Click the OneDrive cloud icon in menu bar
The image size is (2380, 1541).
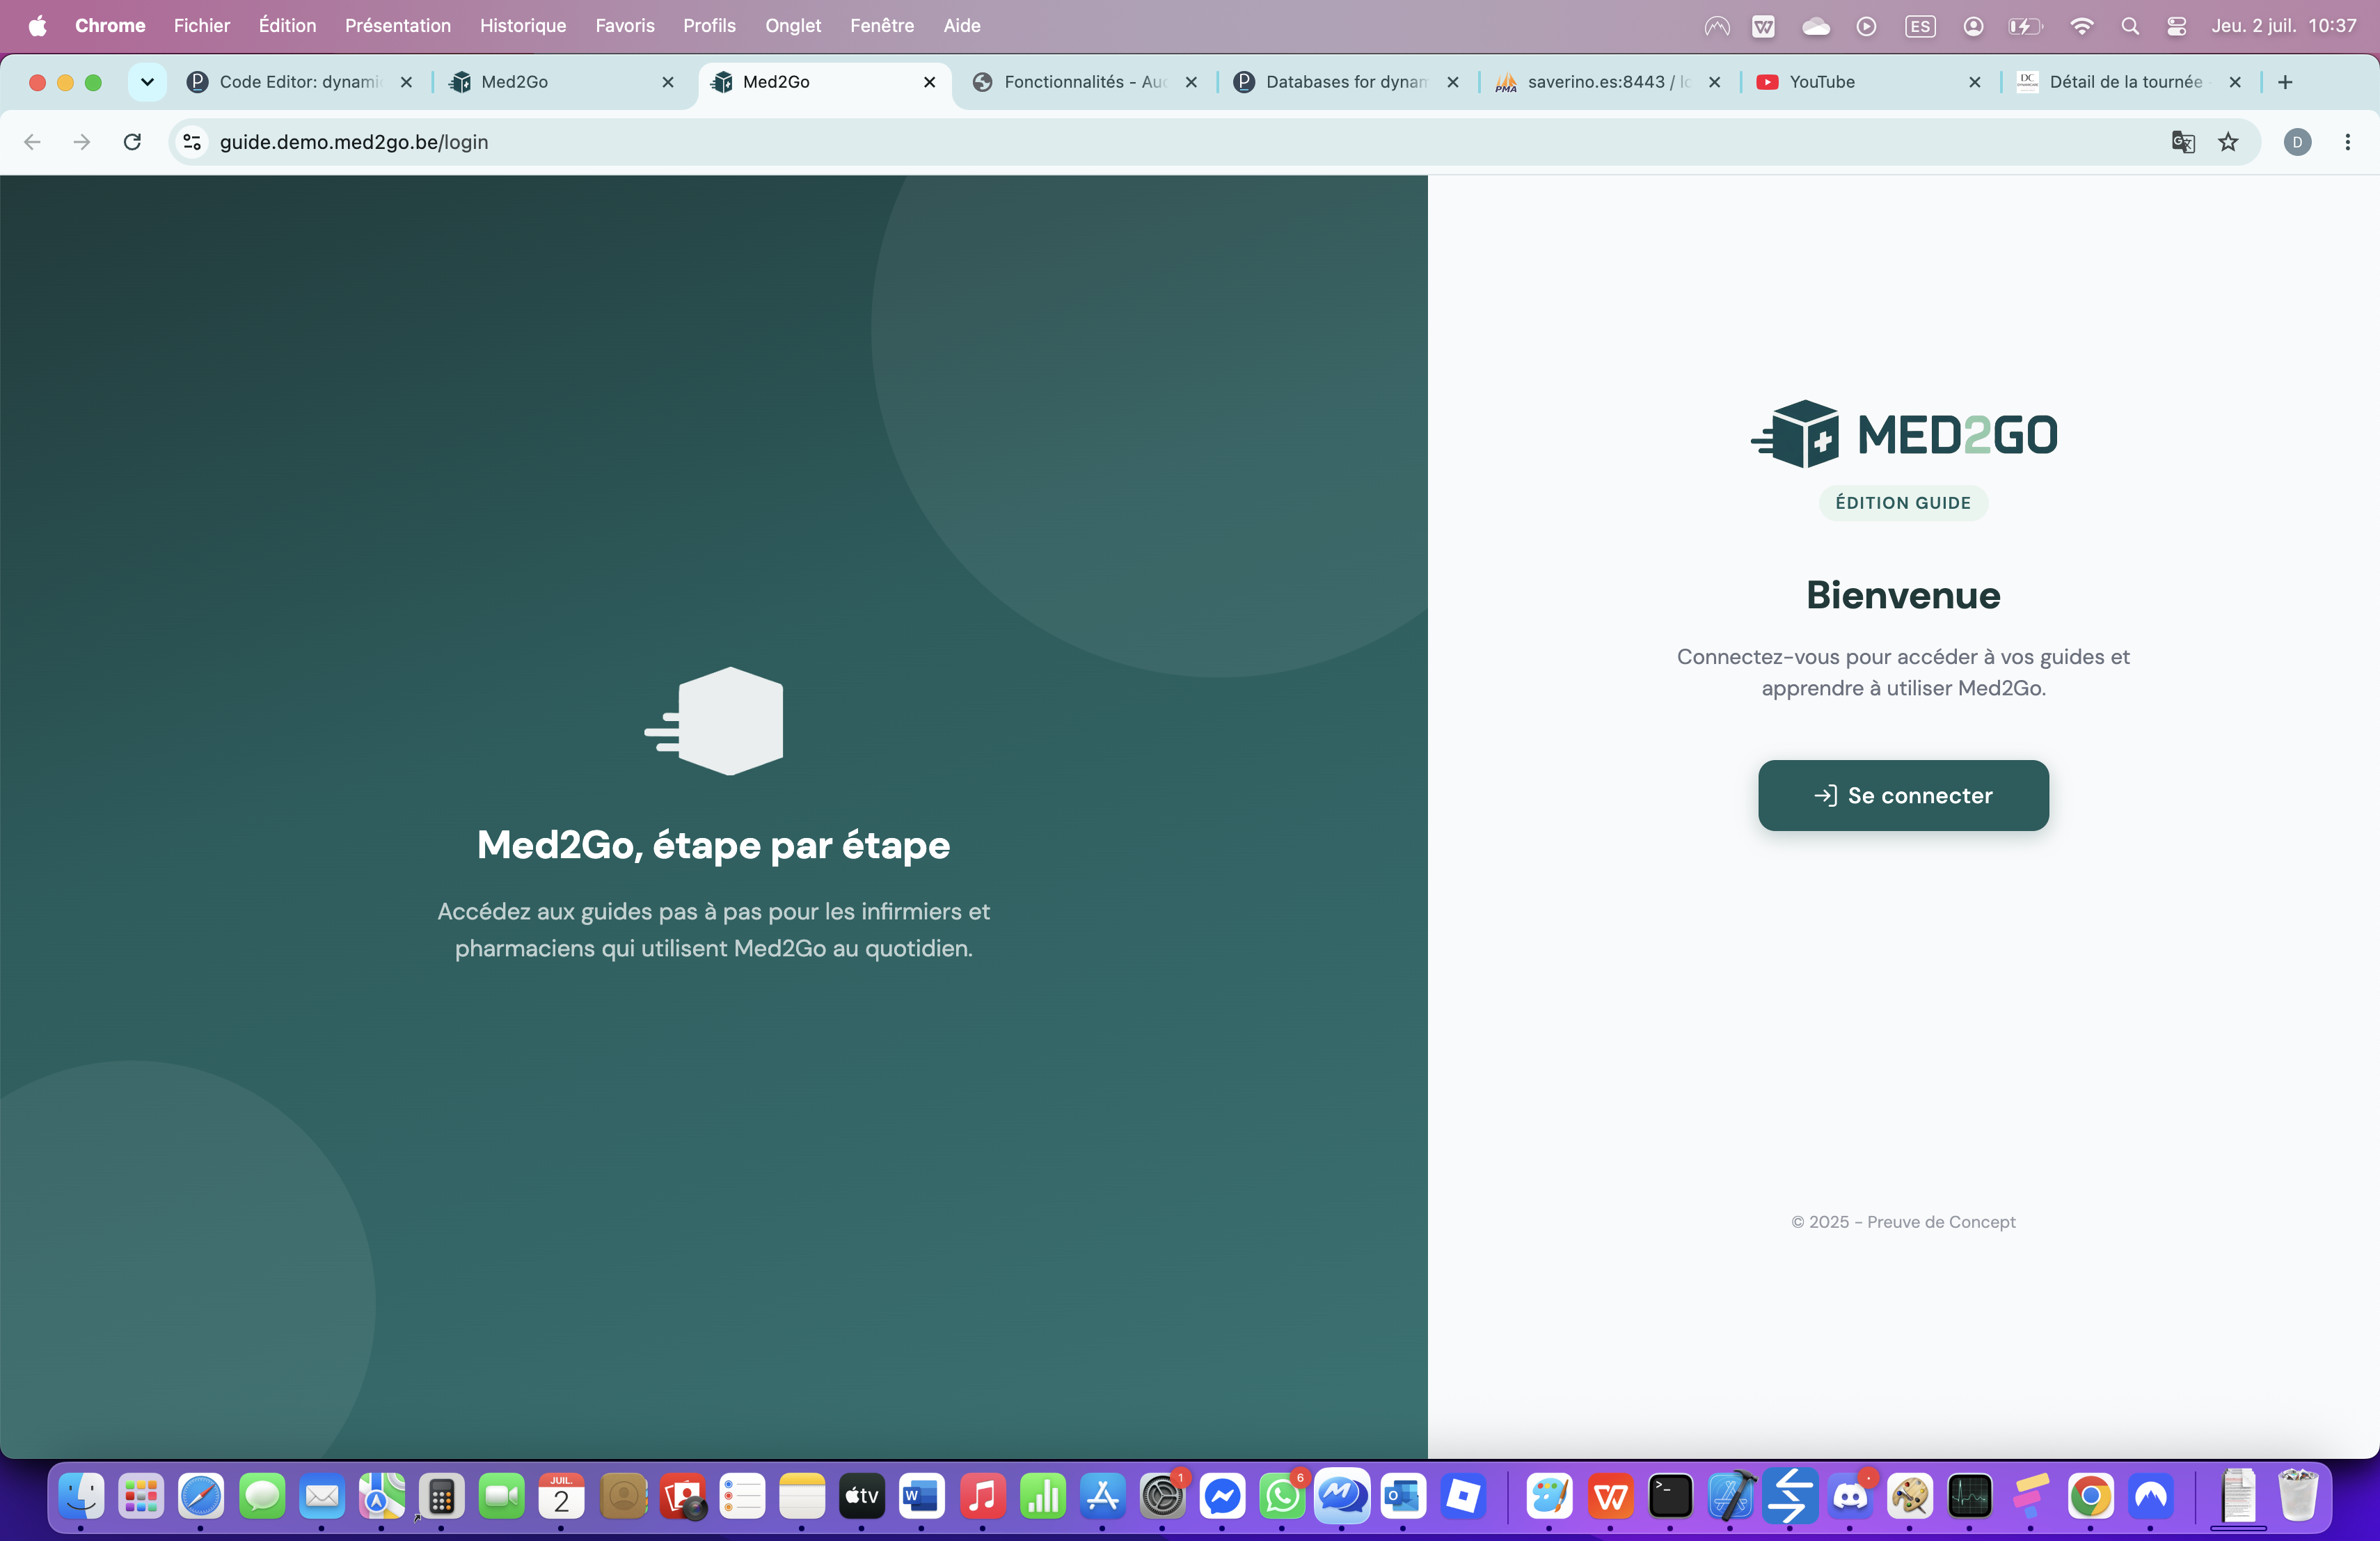(1816, 26)
